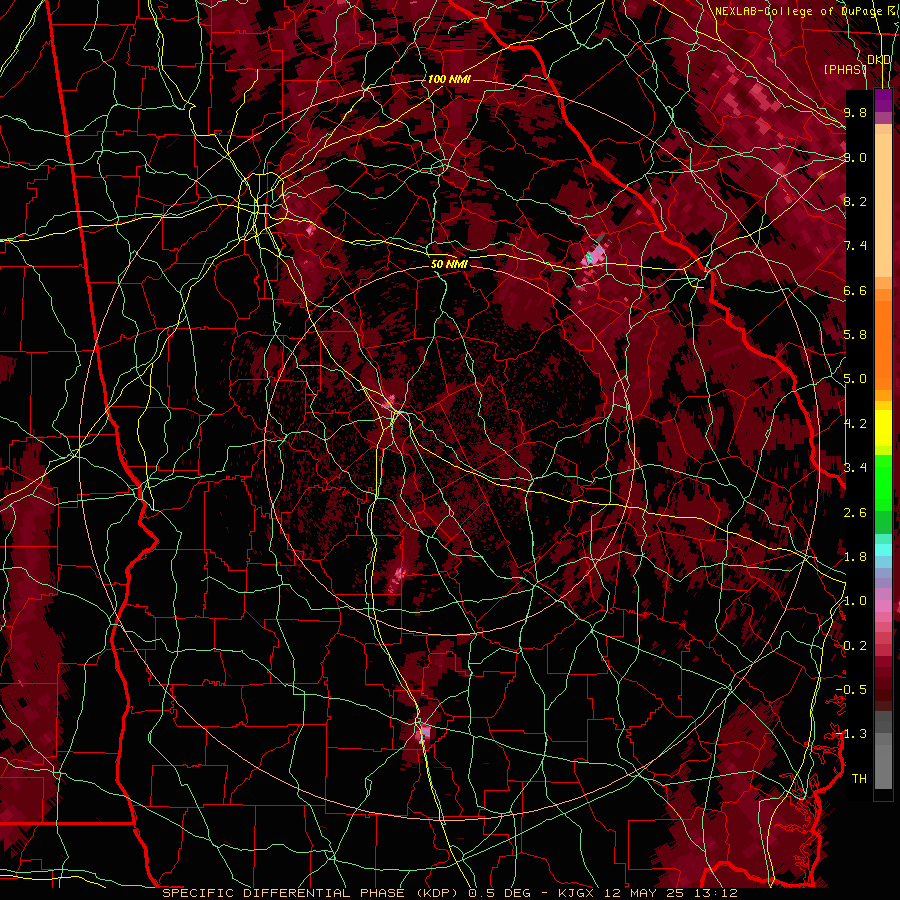Click the '12 MAY 25 13:12' timestamp
The height and width of the screenshot is (900, 900).
(x=670, y=894)
